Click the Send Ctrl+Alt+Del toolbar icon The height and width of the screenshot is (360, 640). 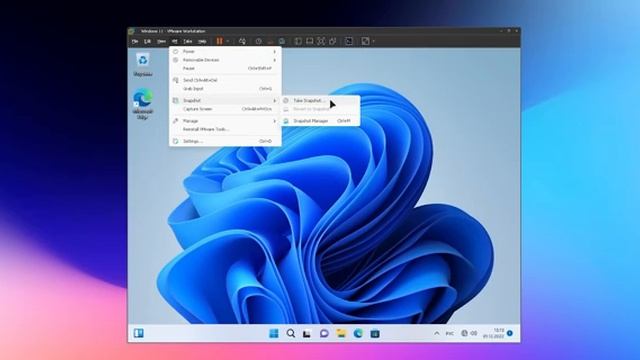[x=242, y=41]
